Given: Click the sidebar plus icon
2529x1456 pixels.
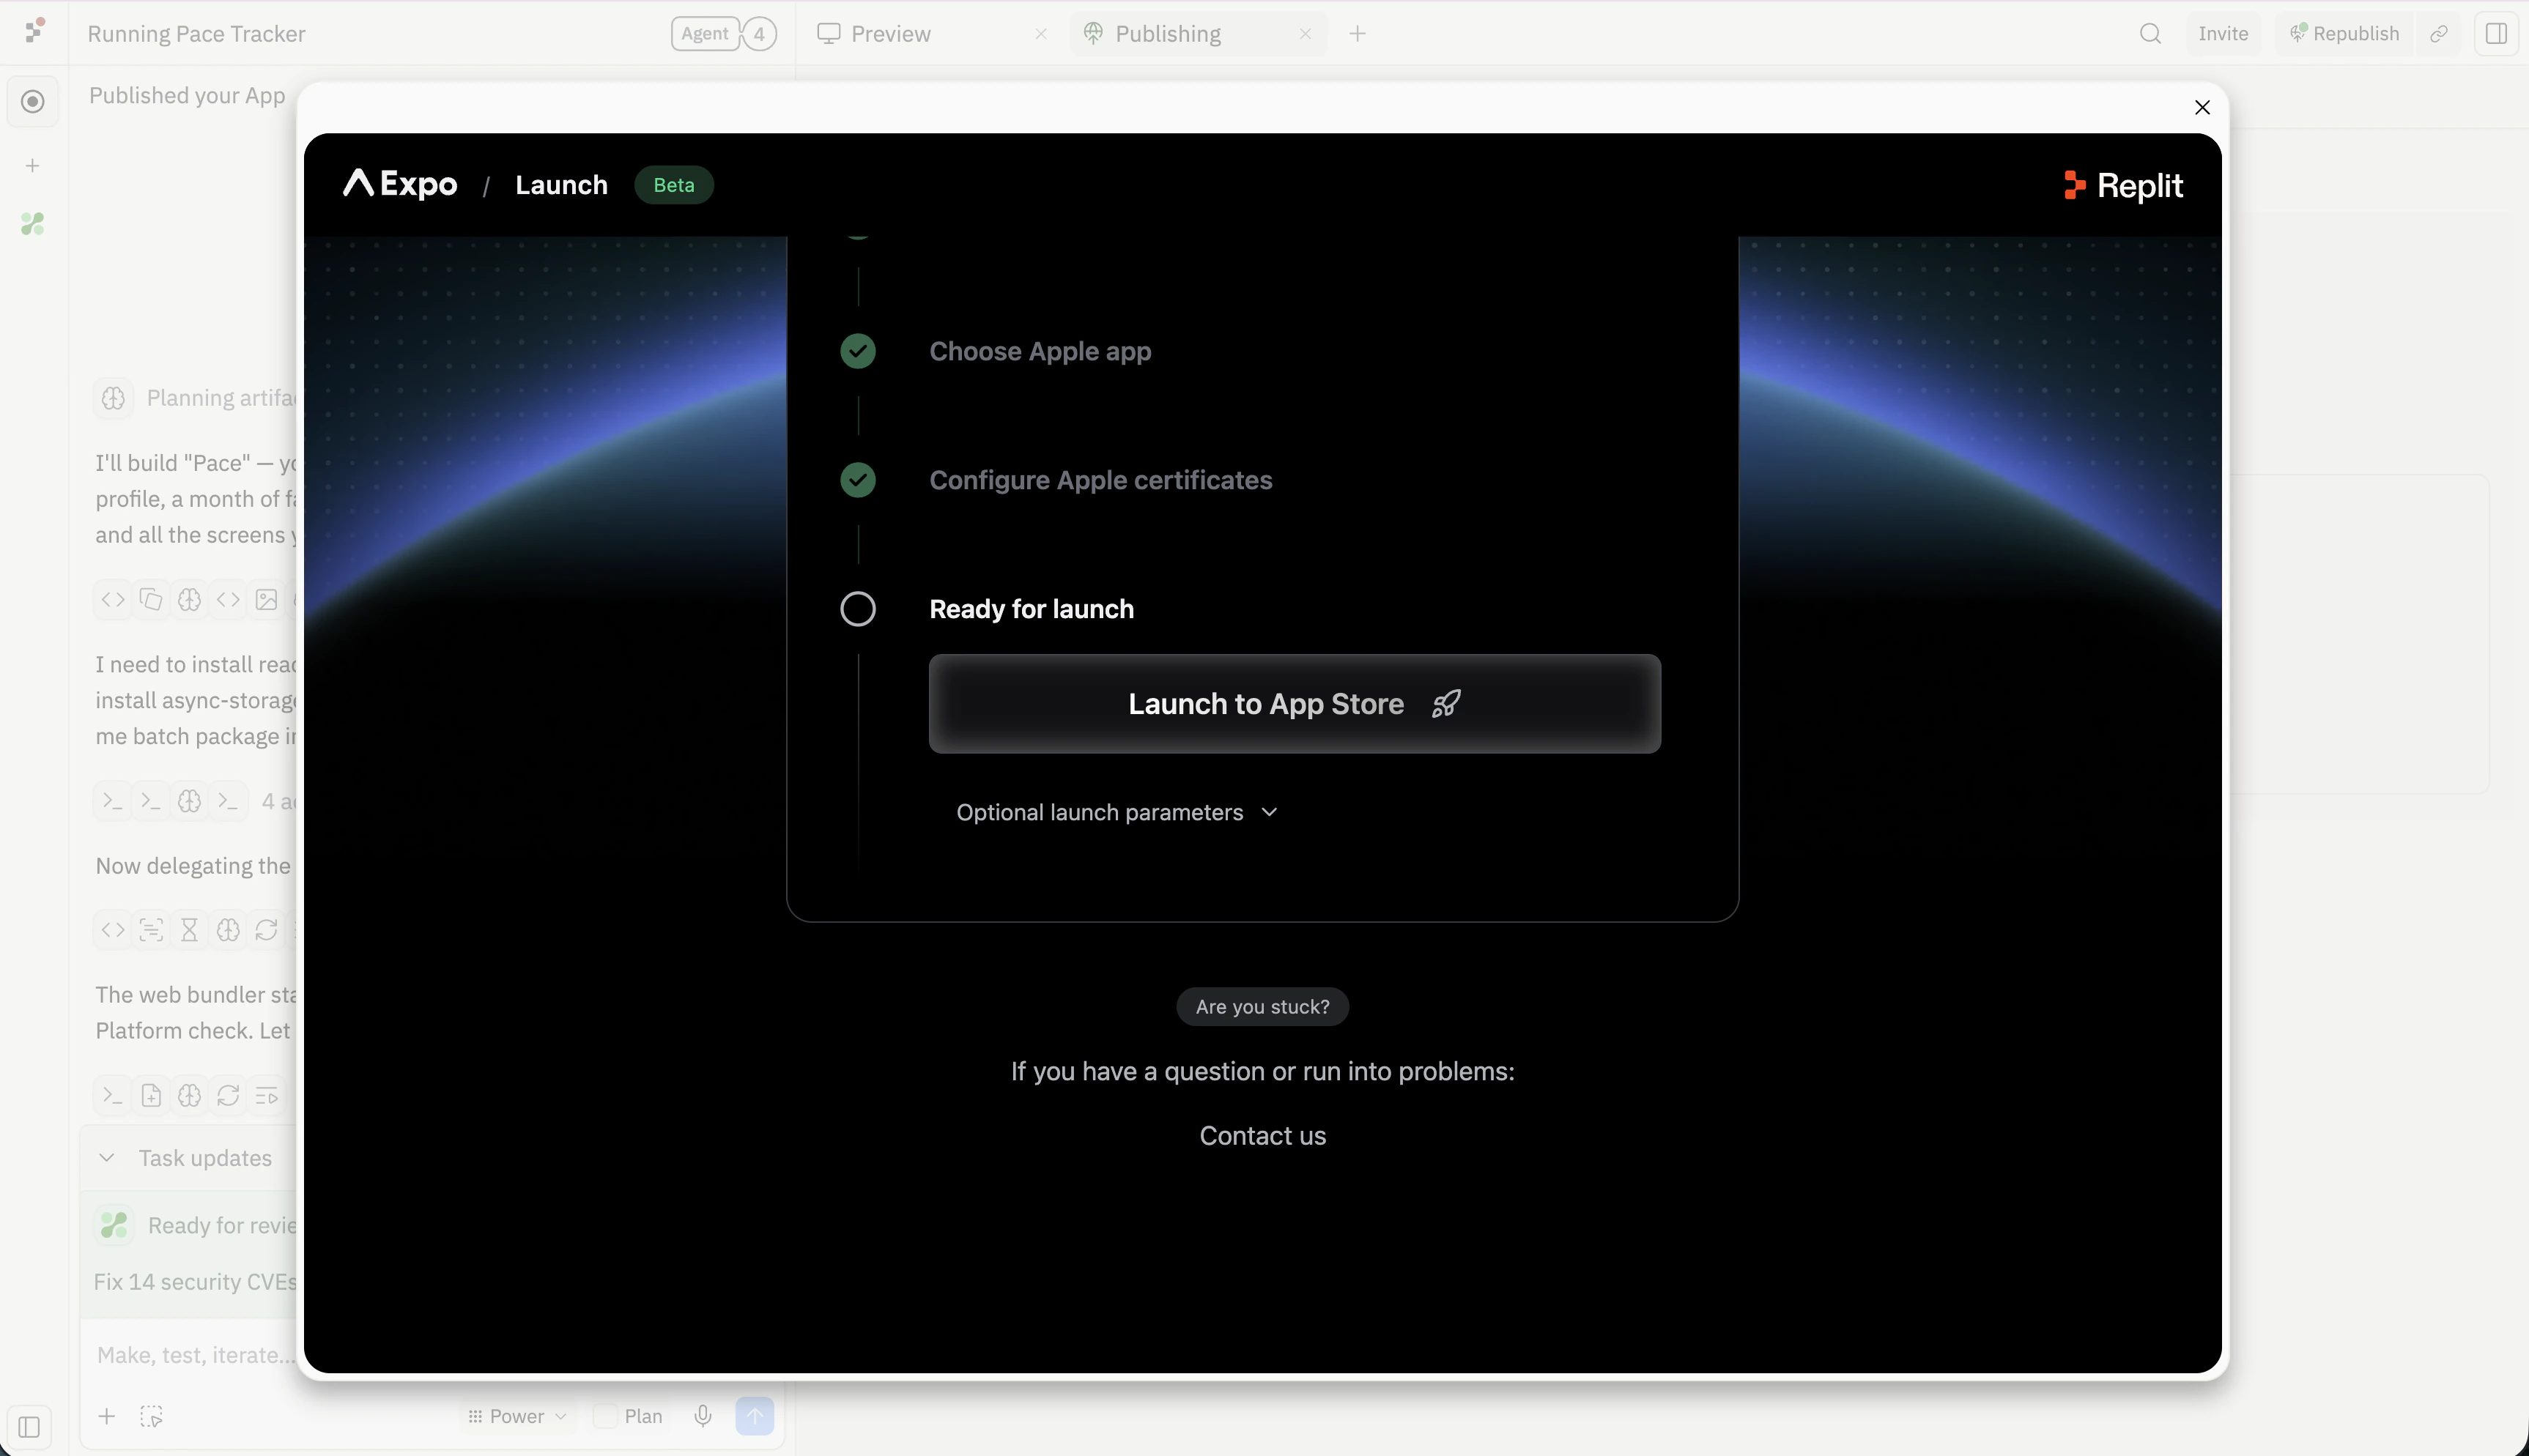Looking at the screenshot, I should pos(33,166).
